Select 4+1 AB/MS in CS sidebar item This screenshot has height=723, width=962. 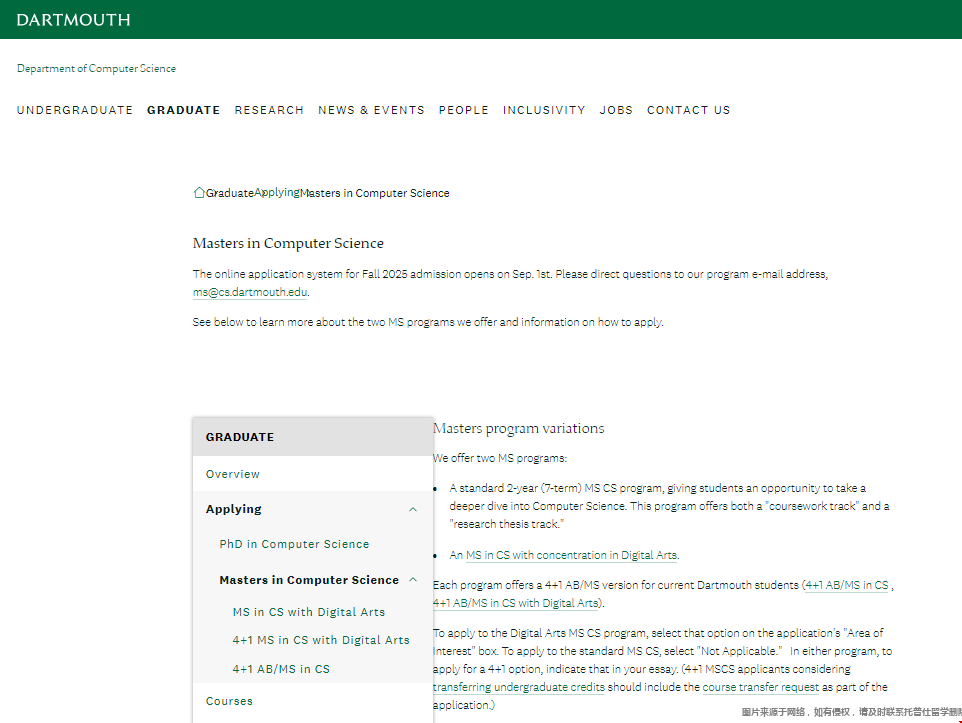click(x=281, y=669)
